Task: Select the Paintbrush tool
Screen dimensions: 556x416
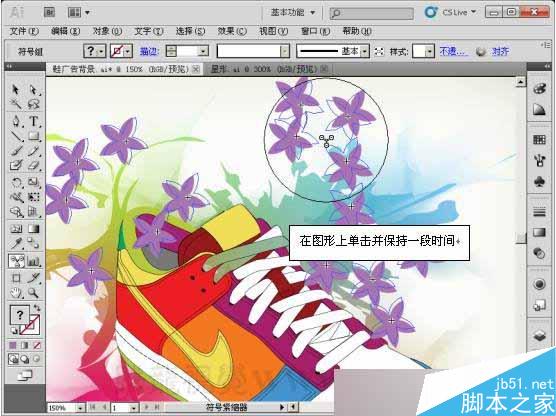Action: (16, 151)
